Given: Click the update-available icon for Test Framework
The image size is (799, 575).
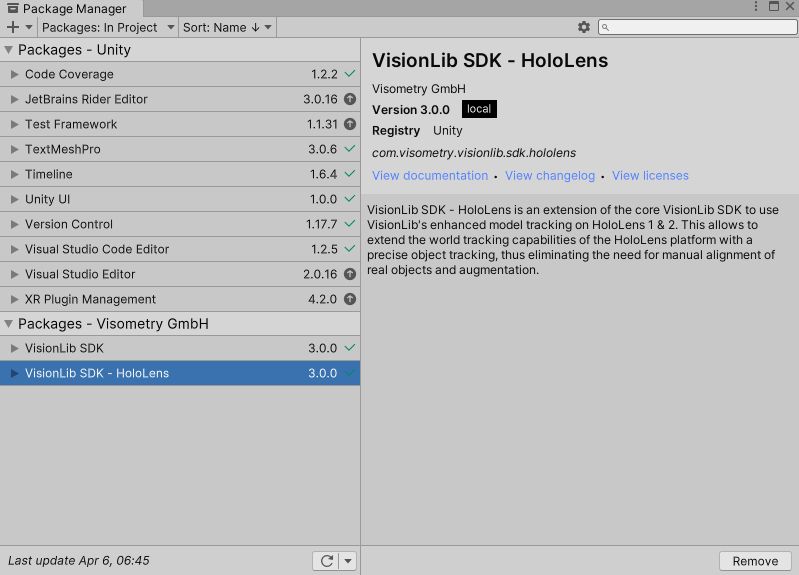Looking at the screenshot, I should click(350, 124).
